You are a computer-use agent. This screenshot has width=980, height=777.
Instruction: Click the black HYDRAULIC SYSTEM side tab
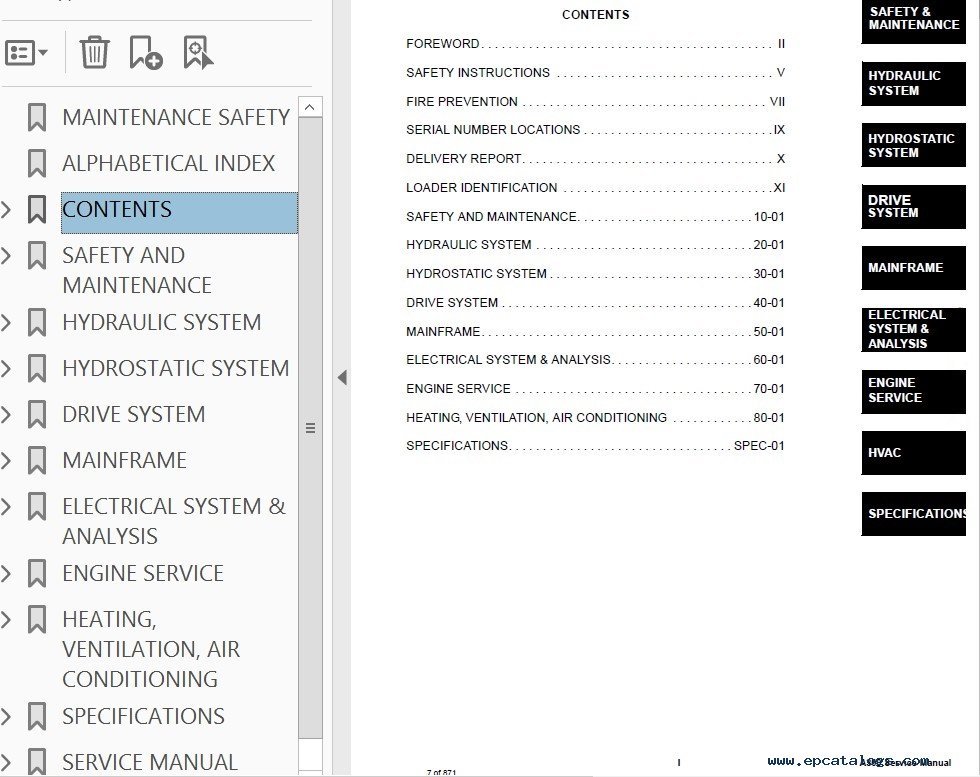[x=913, y=83]
